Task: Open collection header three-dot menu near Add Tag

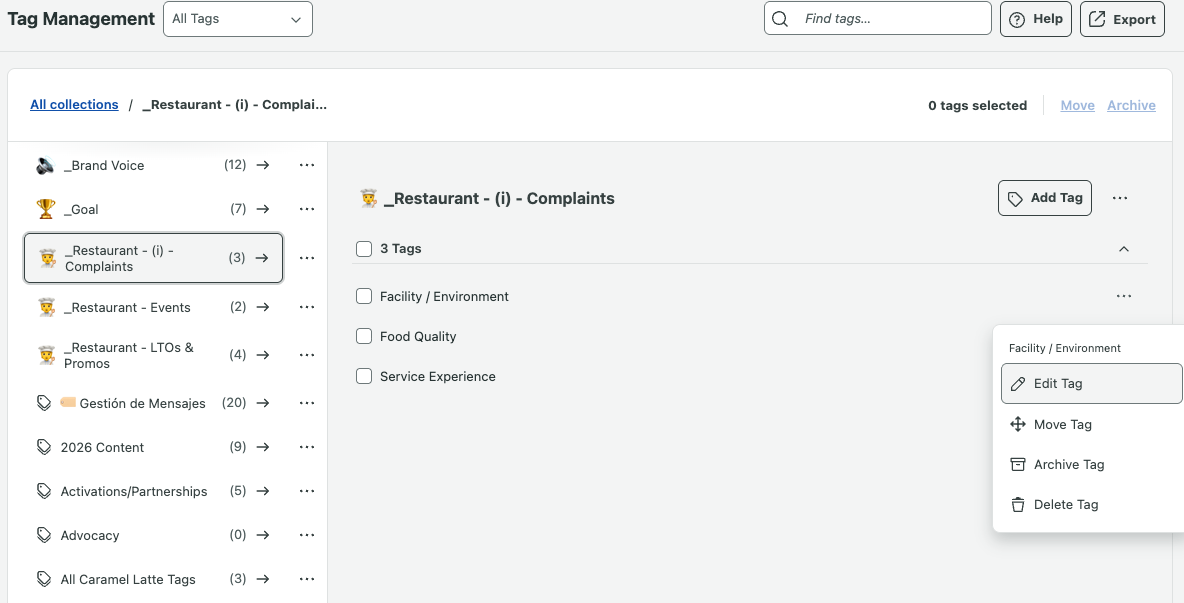Action: (1120, 198)
